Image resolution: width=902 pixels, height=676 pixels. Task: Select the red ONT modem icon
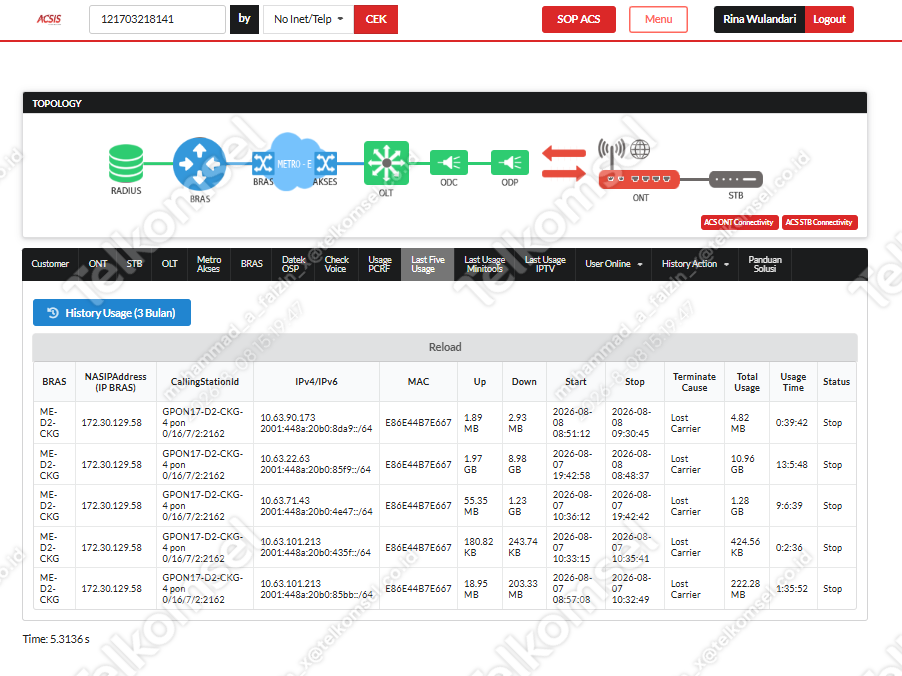(x=639, y=179)
